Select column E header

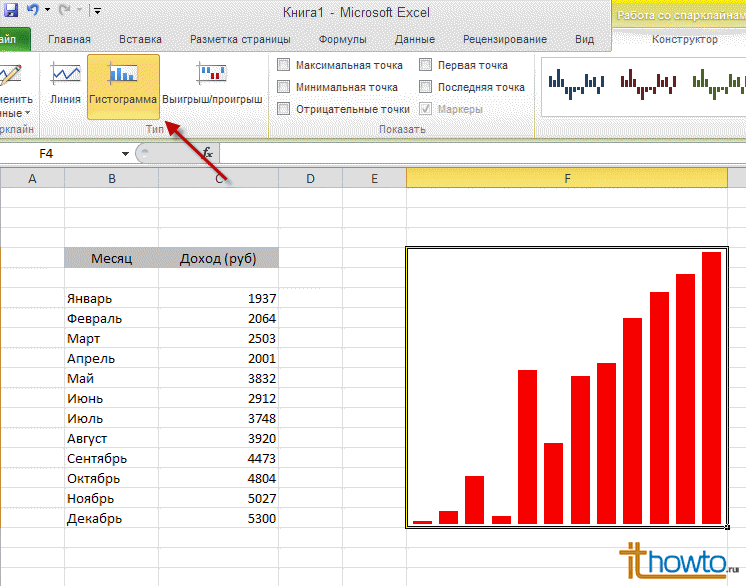pos(374,179)
